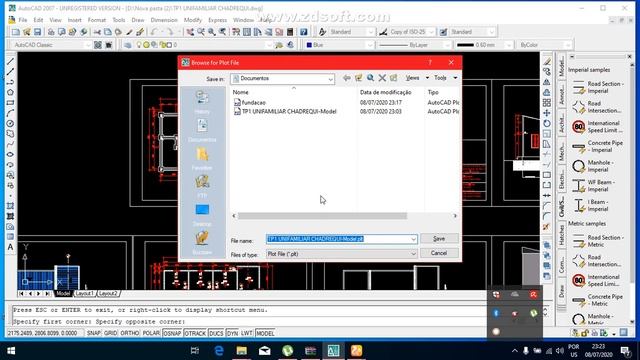Toggle SNAP mode in status bar
Image resolution: width=640 pixels, height=360 pixels.
click(93, 333)
